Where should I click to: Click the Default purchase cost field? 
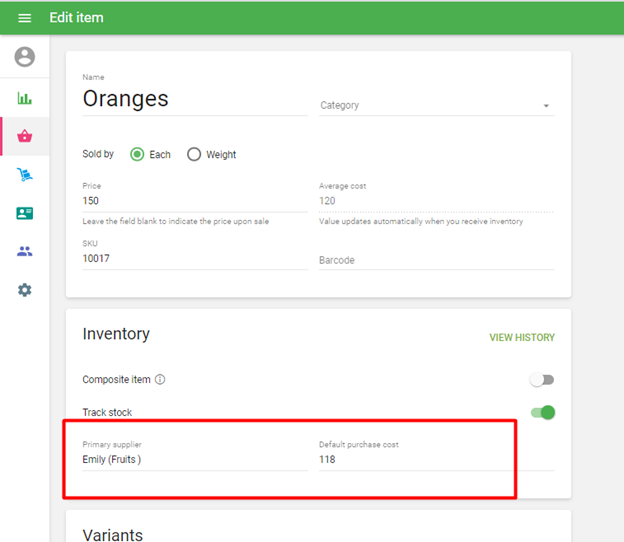tap(436, 460)
